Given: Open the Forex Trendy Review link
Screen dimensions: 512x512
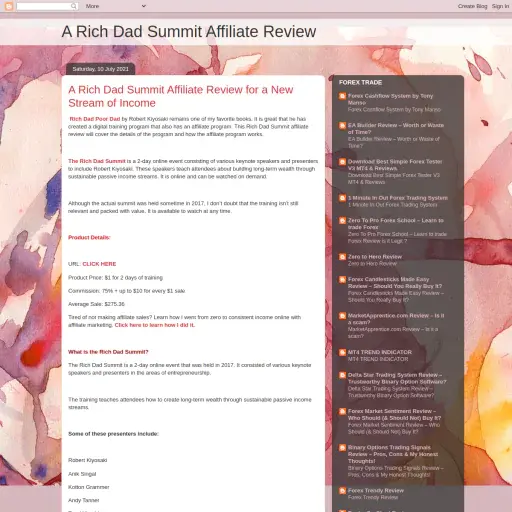Looking at the screenshot, I should point(376,491).
